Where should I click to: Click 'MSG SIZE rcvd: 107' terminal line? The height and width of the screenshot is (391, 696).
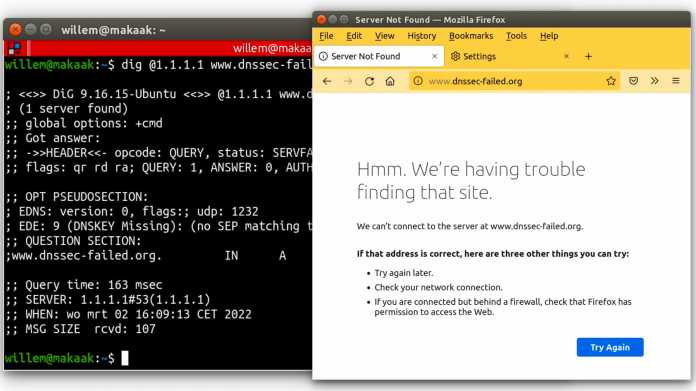pyautogui.click(x=80, y=329)
